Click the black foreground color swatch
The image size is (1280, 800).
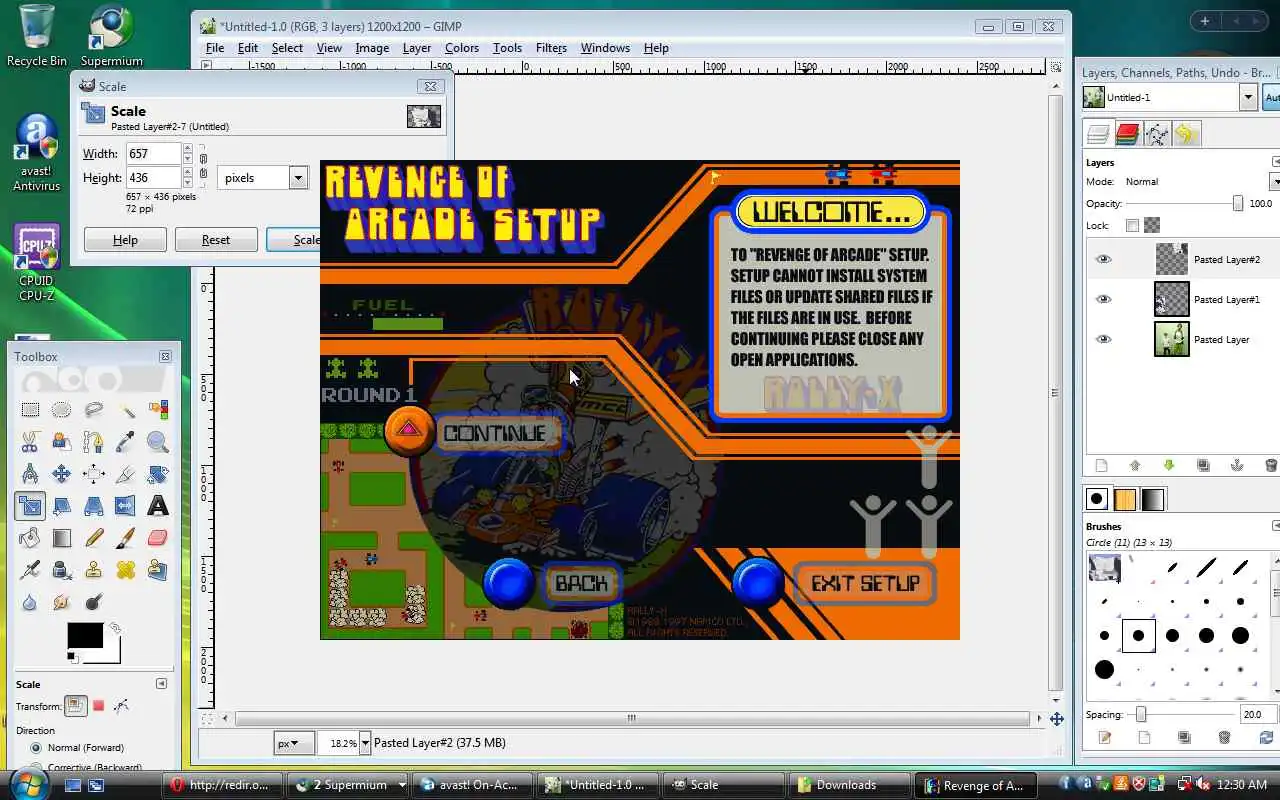pyautogui.click(x=84, y=636)
